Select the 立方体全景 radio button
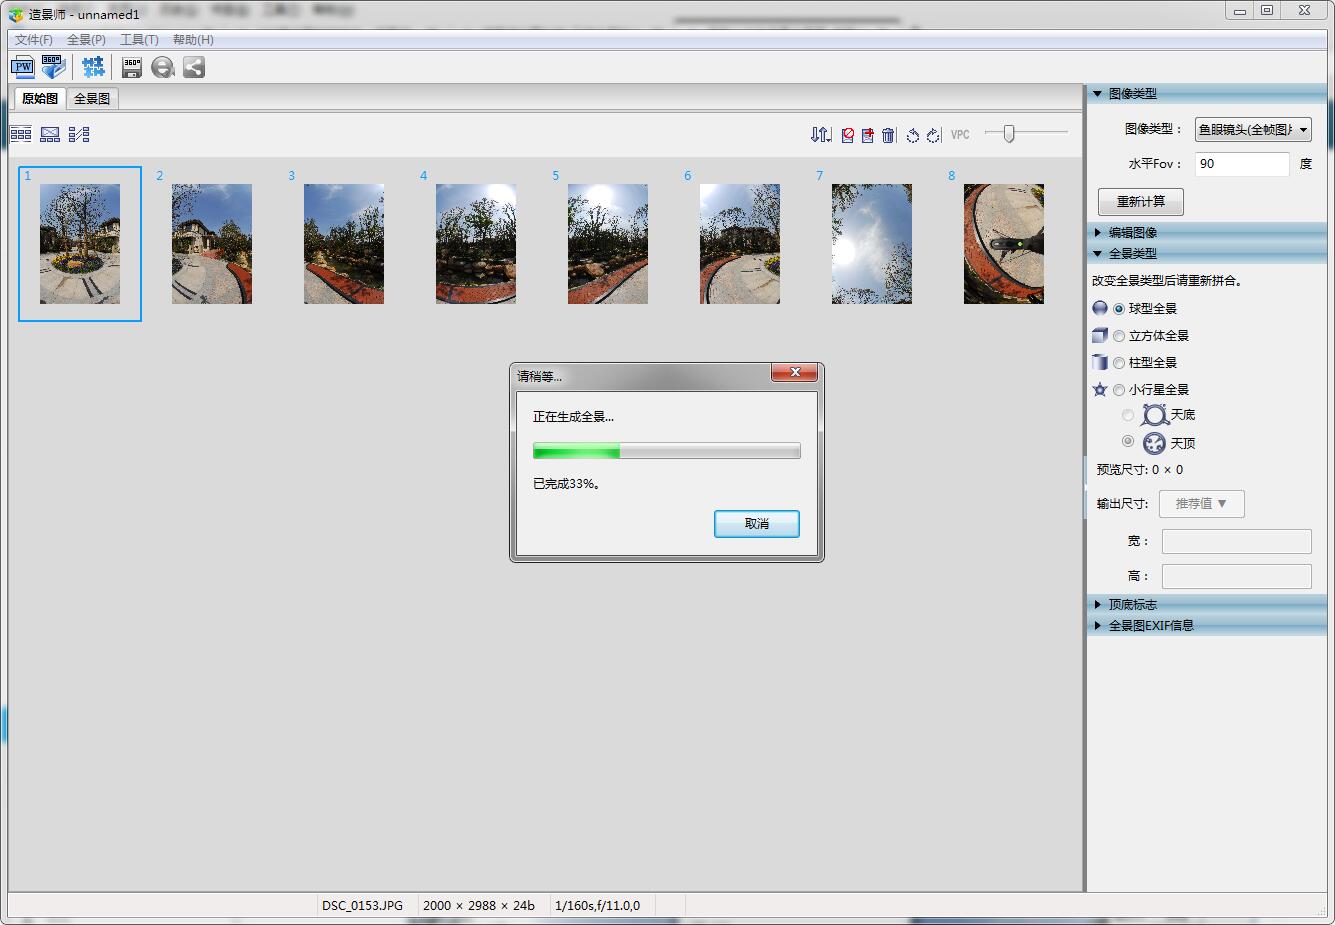The width and height of the screenshot is (1335, 925). [1119, 336]
